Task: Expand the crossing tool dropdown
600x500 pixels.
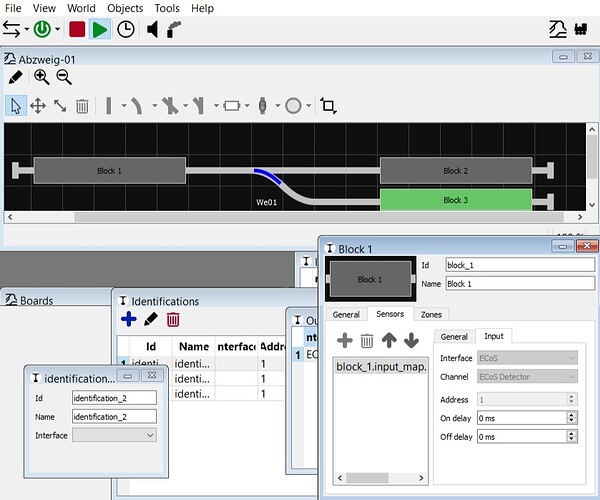Action: (185, 106)
